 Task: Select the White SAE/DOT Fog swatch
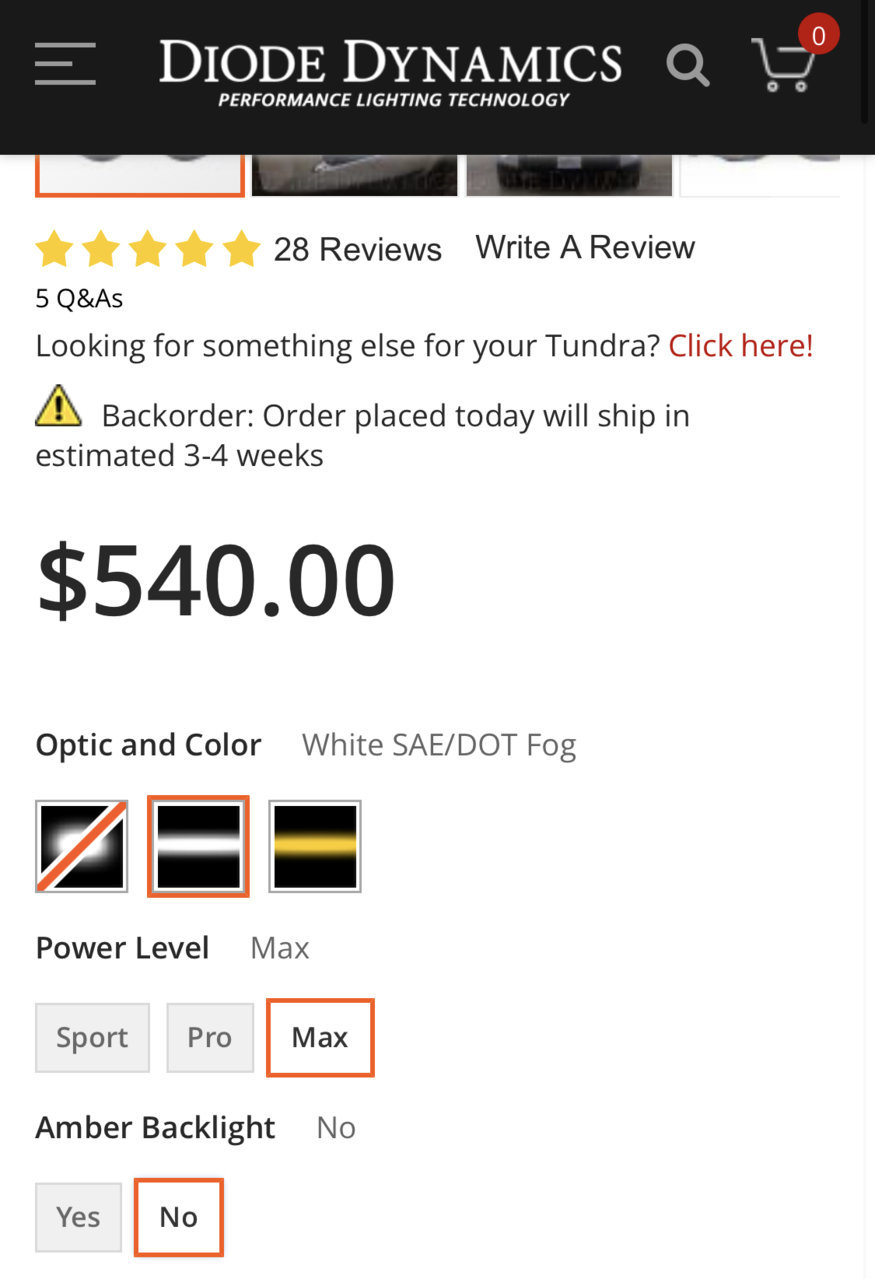pyautogui.click(x=198, y=846)
